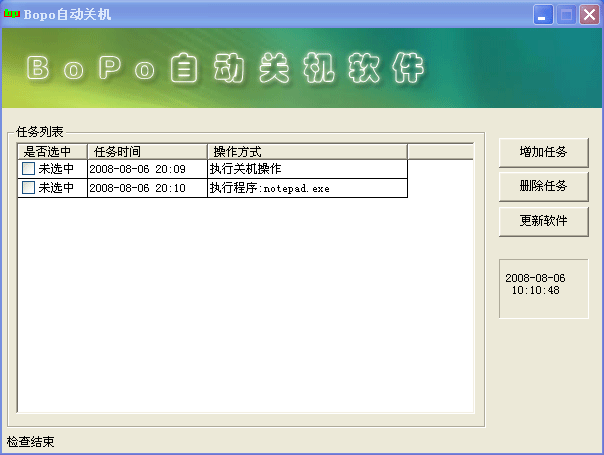Viewport: 604px width, 455px height.
Task: Select the 执行关机操作 operation cell
Action: click(x=306, y=169)
